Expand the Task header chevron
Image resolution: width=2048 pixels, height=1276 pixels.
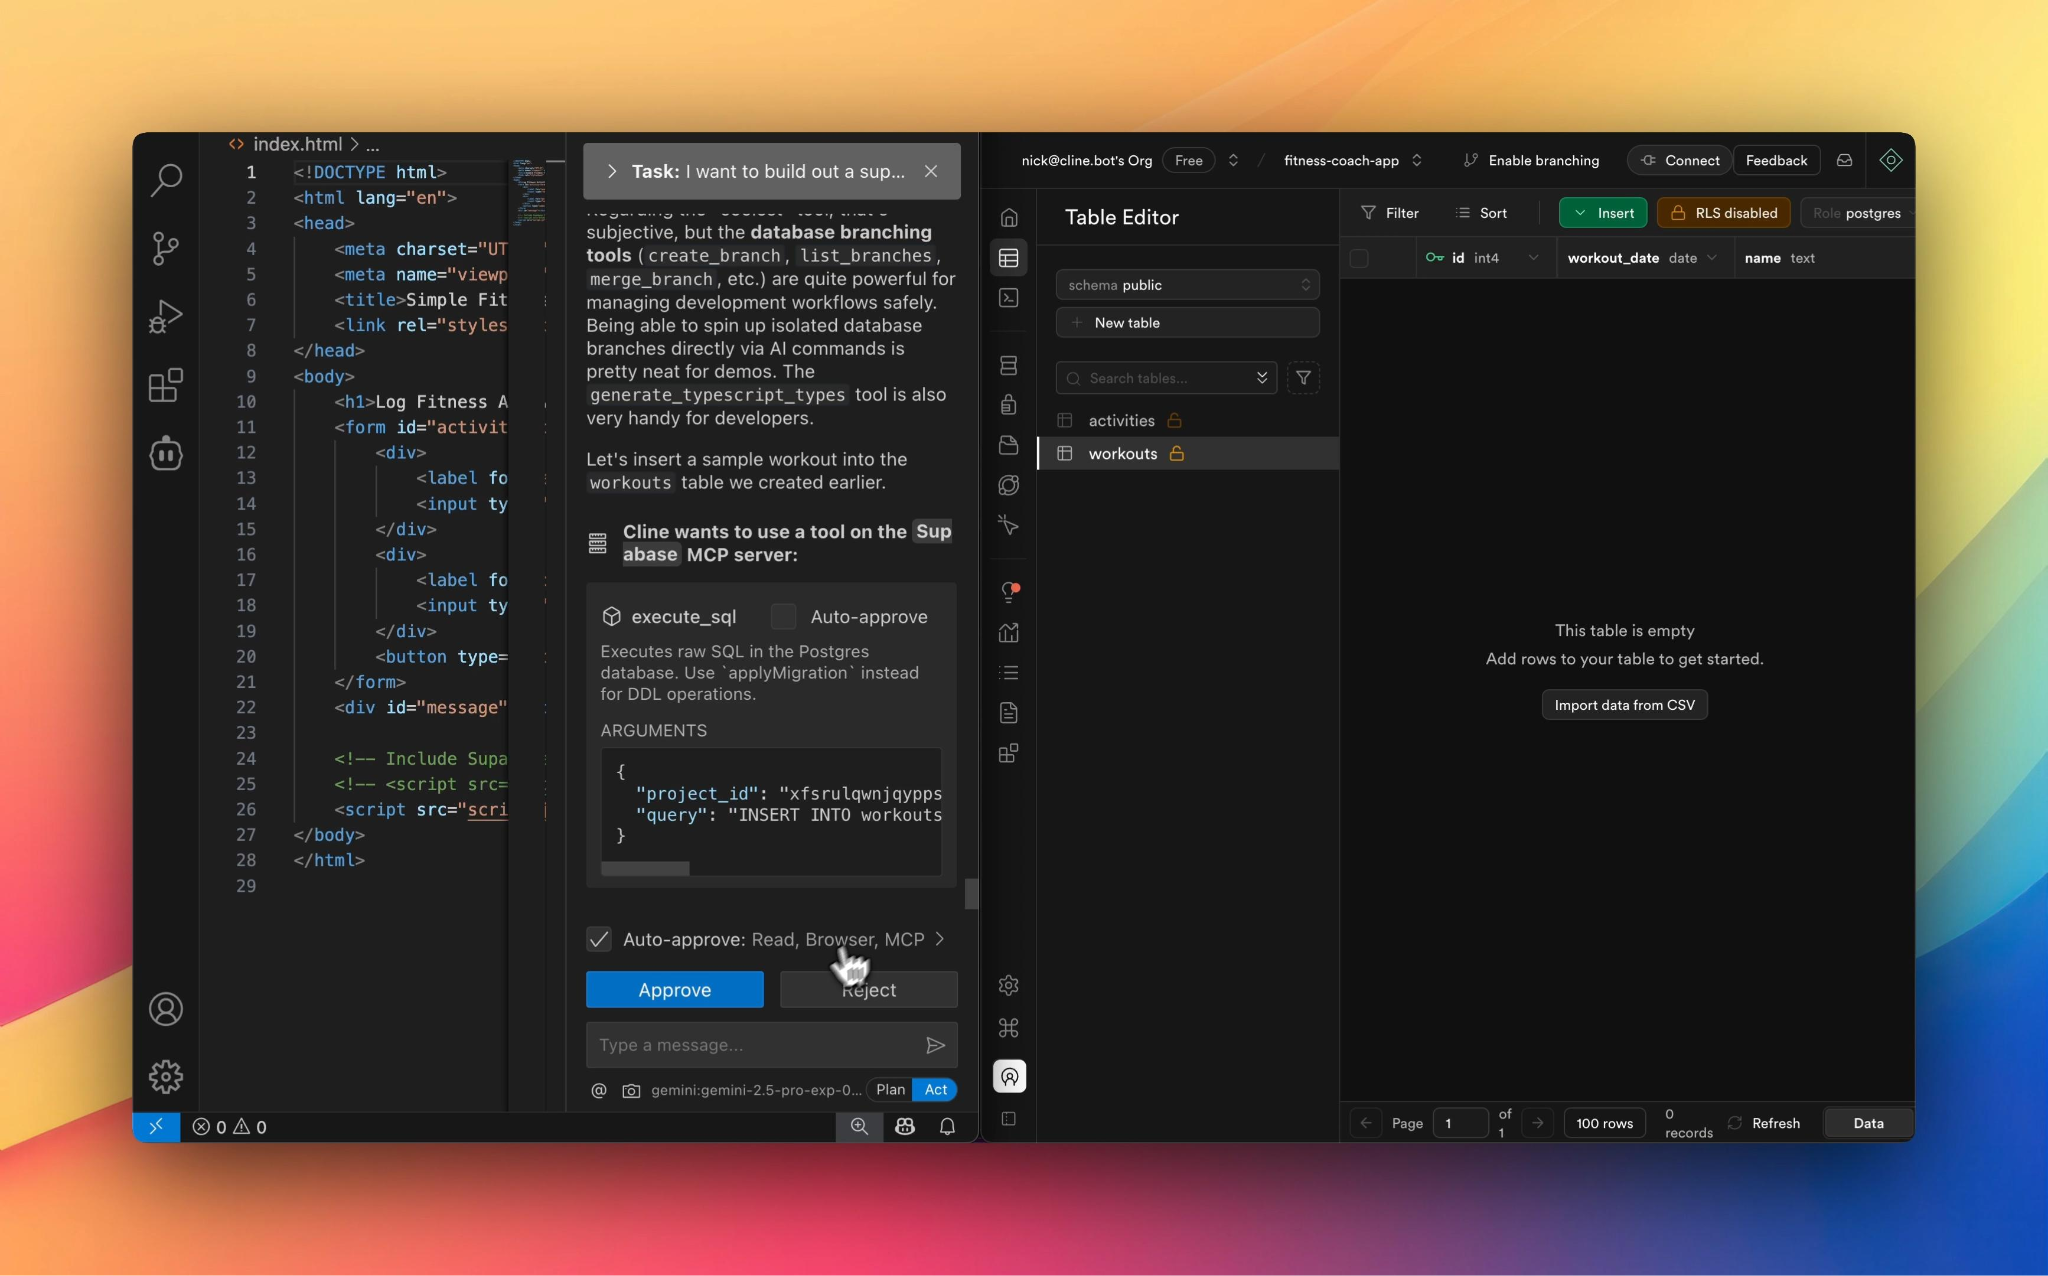[612, 172]
